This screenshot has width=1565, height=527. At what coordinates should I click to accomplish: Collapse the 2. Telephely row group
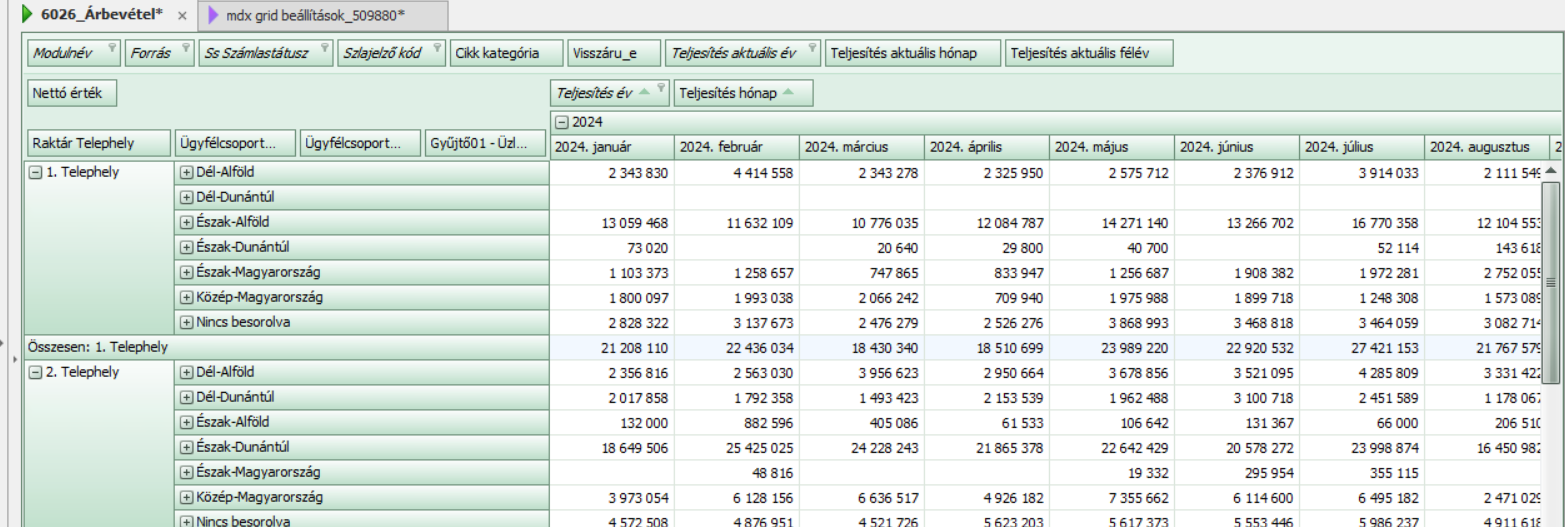[36, 372]
